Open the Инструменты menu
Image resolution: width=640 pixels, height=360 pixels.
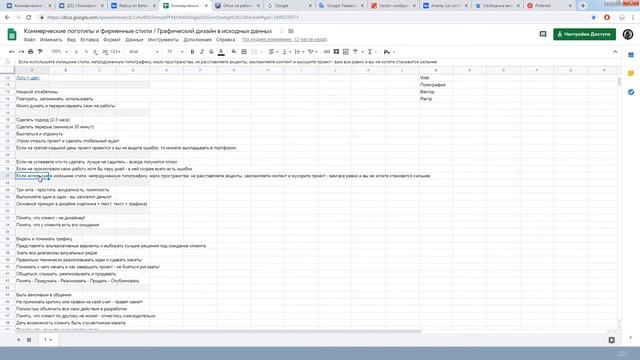click(x=163, y=40)
